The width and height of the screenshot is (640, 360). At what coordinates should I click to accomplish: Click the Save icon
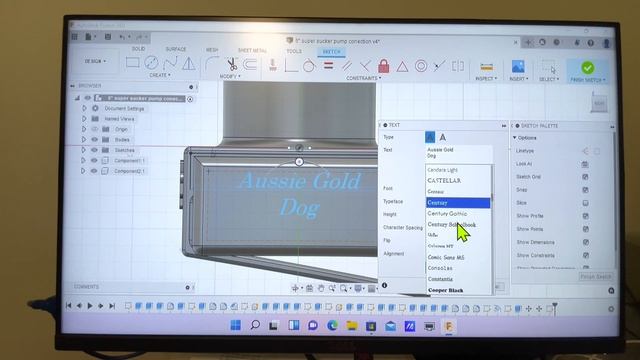[108, 37]
